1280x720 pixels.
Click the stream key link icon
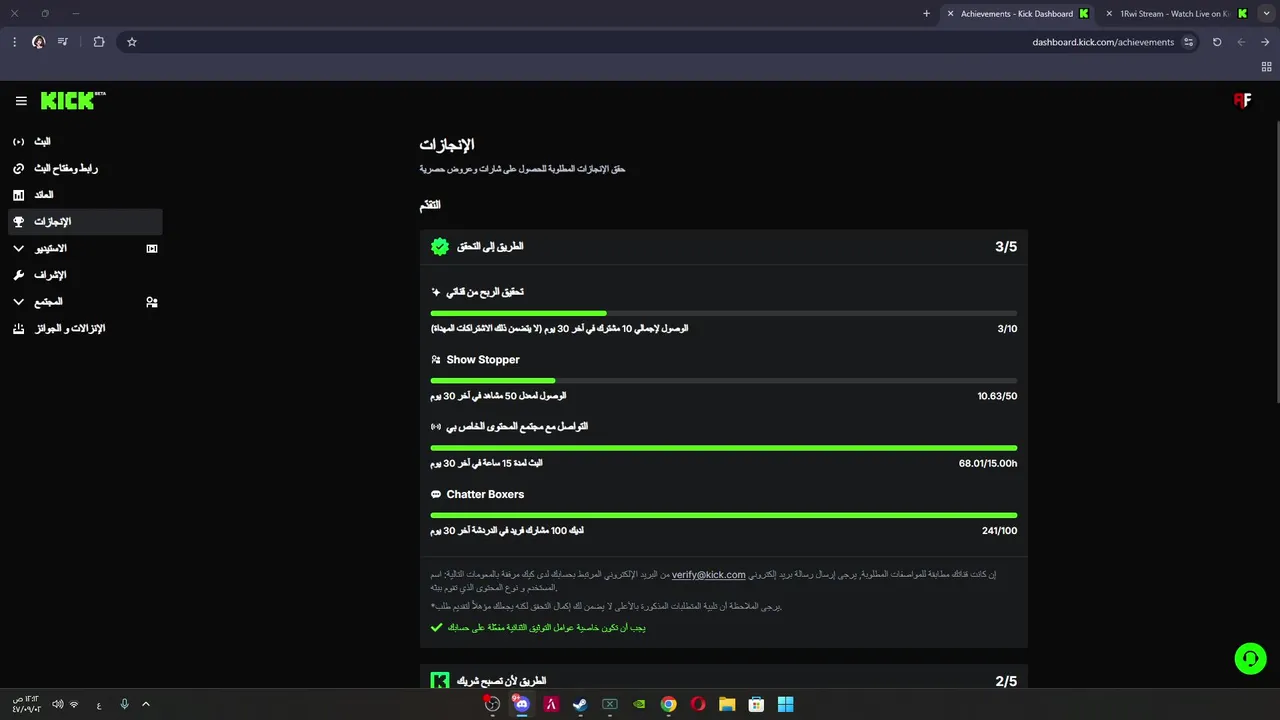18,168
